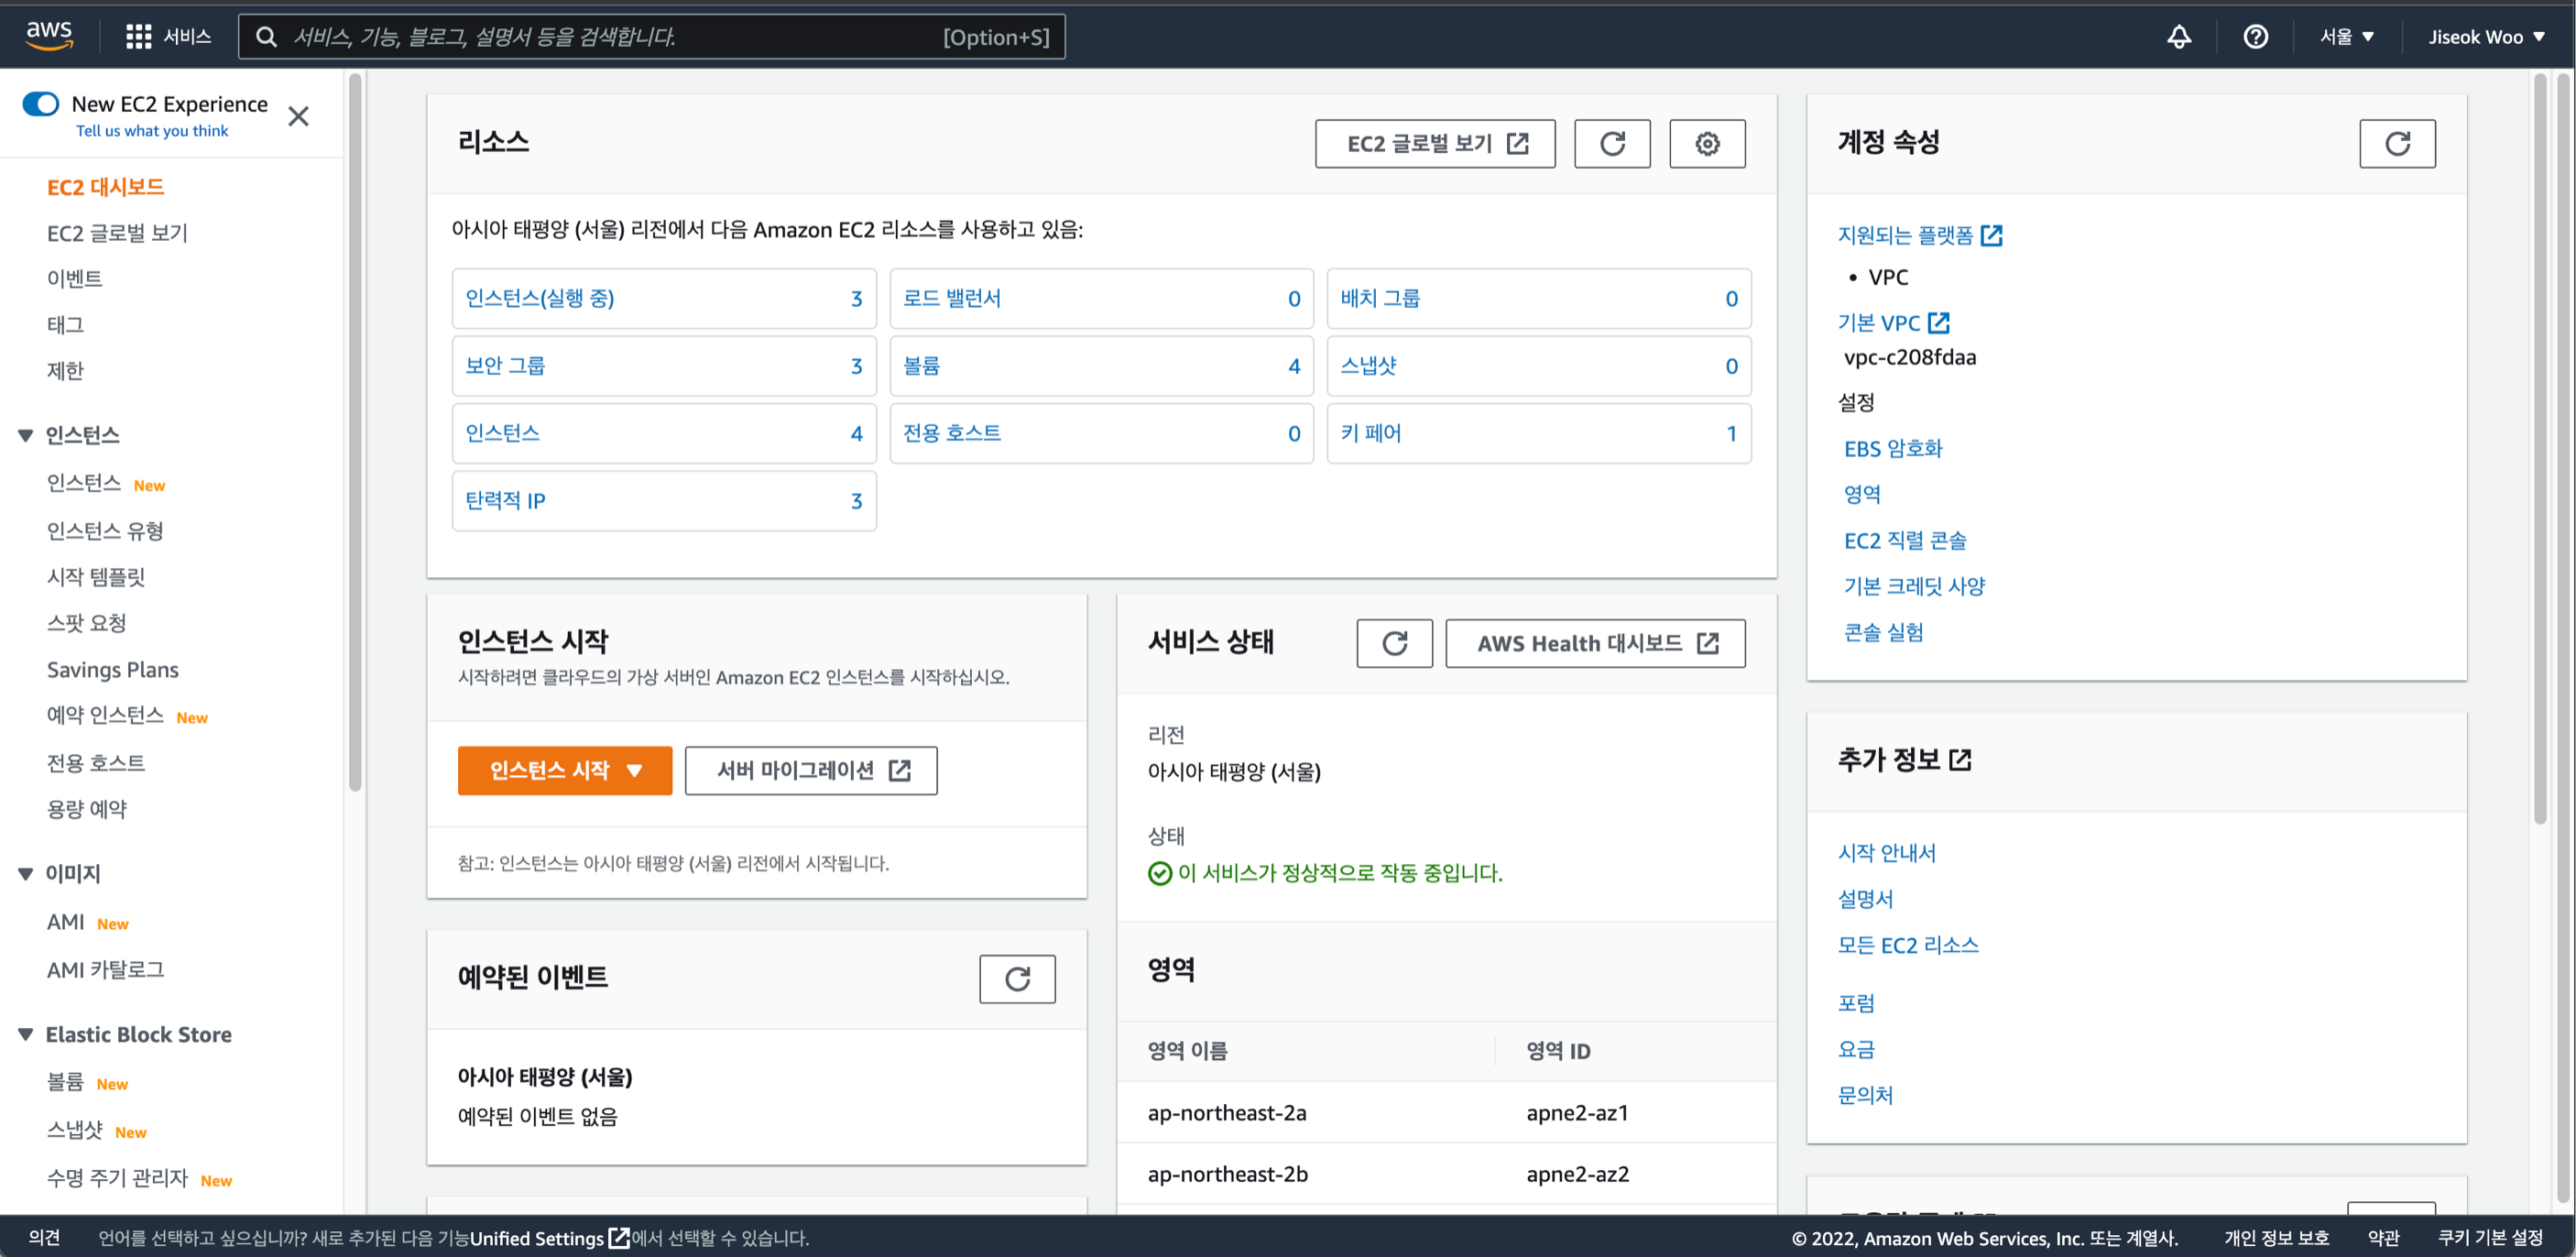Screen dimensions: 2576x1257
Task: Refresh the 계정 속성 panel
Action: coord(2396,144)
